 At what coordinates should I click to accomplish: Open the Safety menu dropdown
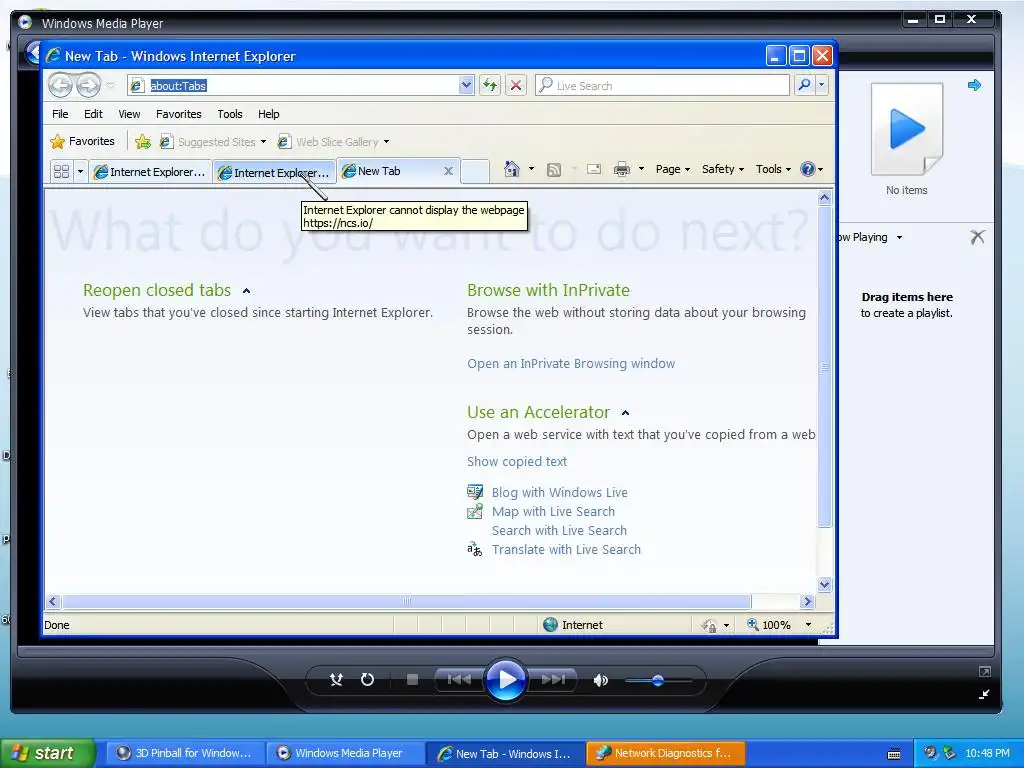pyautogui.click(x=722, y=169)
